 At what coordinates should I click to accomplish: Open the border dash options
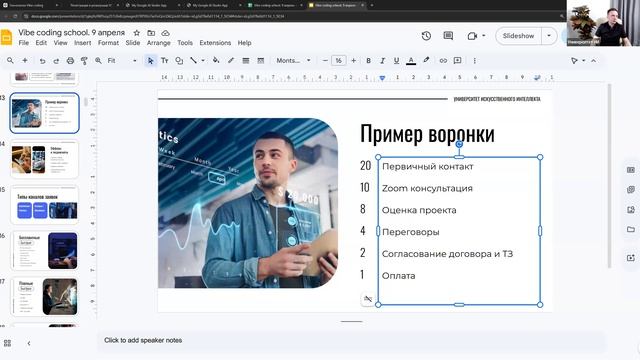[x=260, y=60]
